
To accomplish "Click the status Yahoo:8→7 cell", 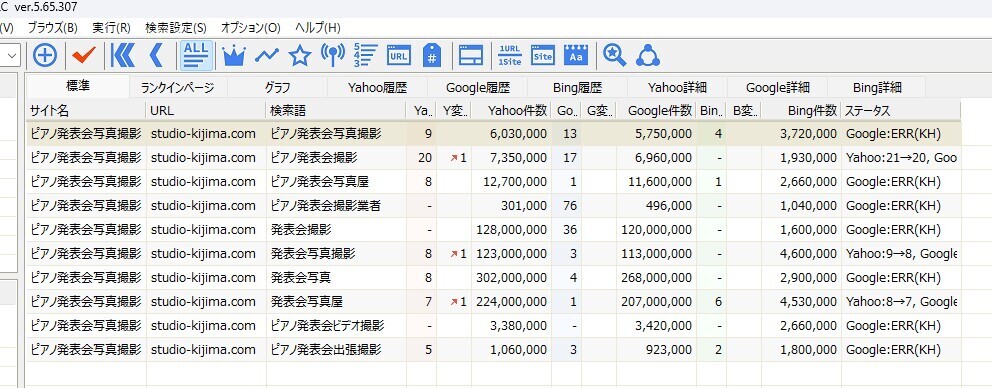I will (x=901, y=302).
